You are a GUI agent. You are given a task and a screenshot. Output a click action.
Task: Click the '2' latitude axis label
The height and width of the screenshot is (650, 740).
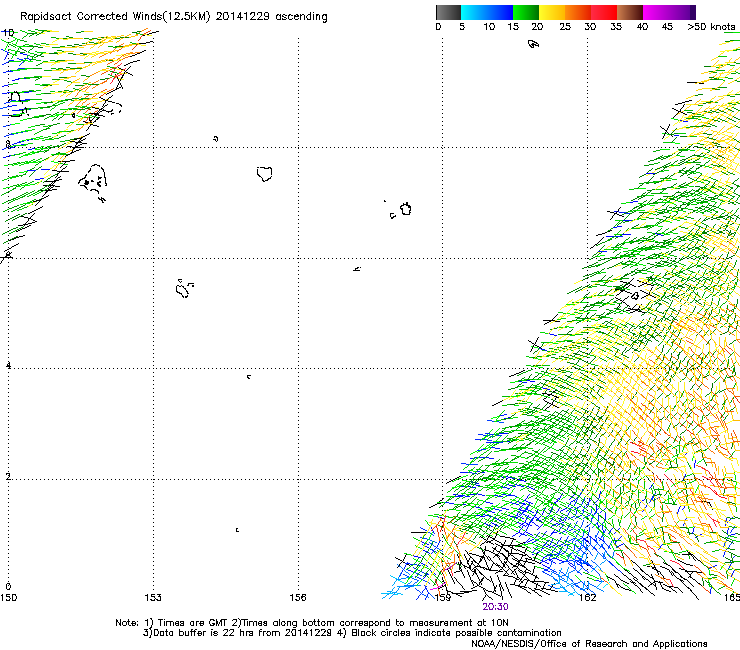(x=8, y=477)
